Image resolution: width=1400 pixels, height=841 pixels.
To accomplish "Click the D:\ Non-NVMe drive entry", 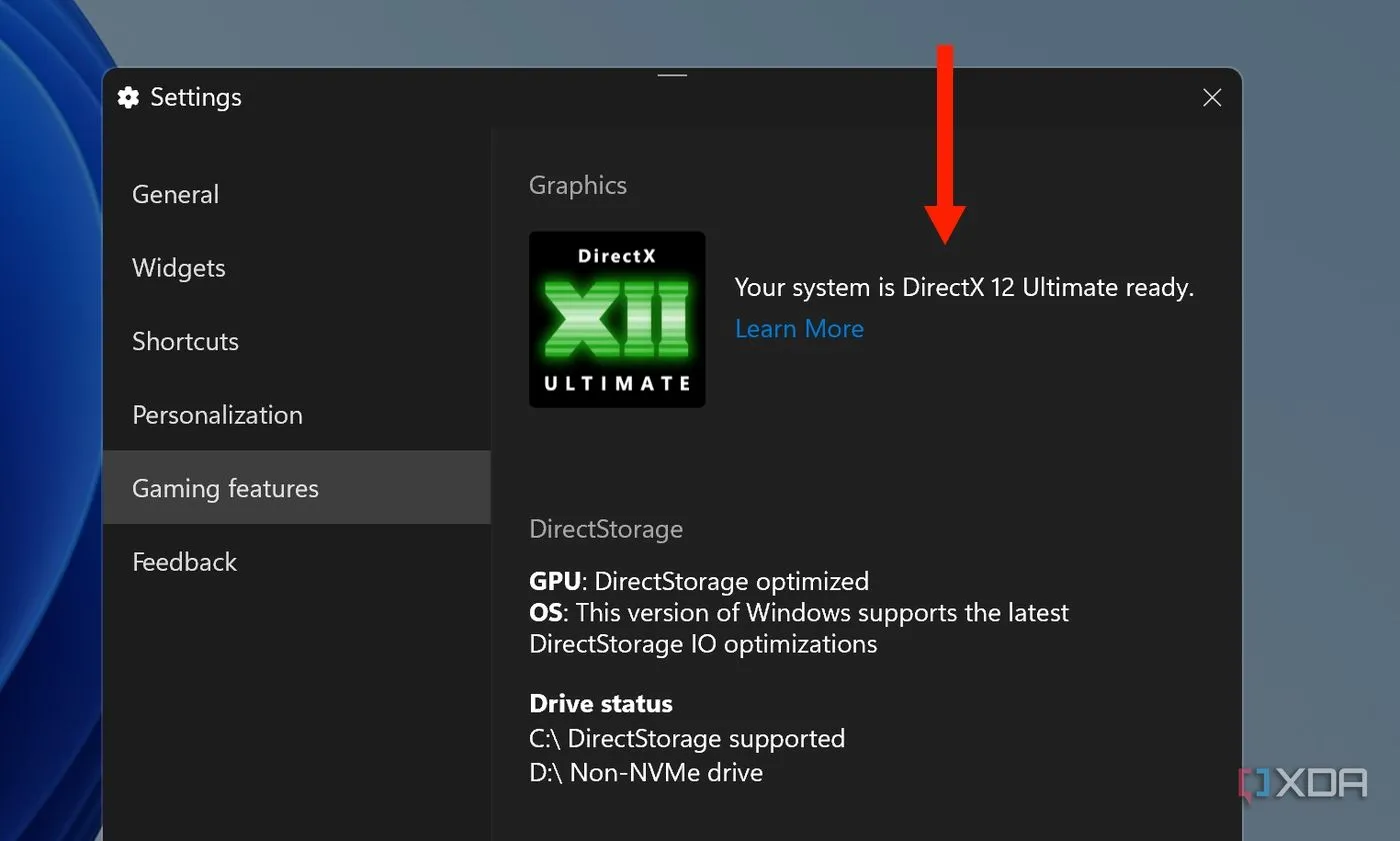I will tap(646, 772).
